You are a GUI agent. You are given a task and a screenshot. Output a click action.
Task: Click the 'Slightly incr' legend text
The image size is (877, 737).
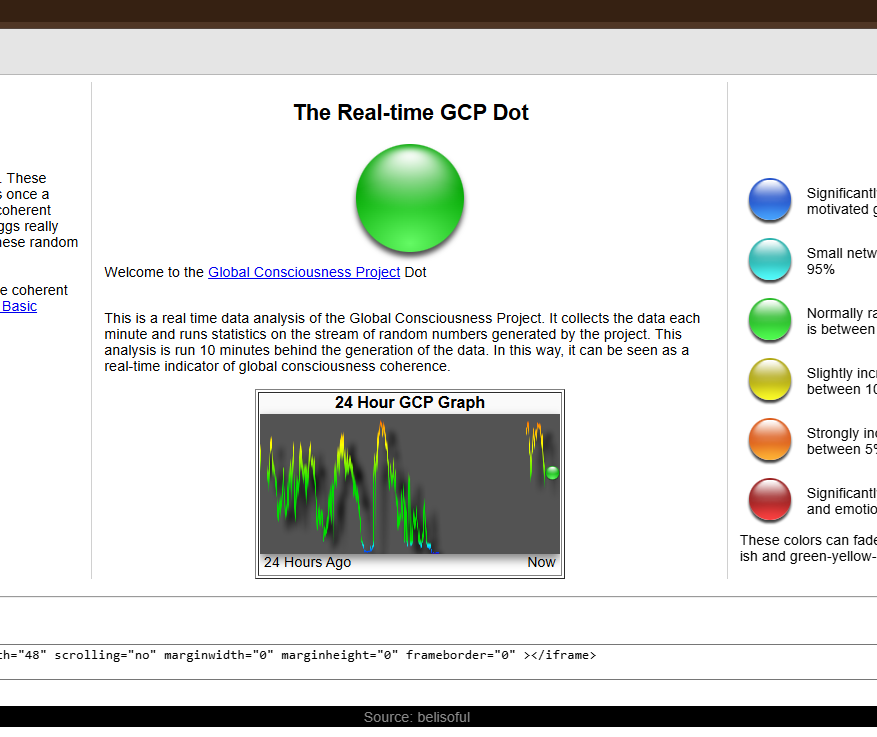[x=842, y=373]
